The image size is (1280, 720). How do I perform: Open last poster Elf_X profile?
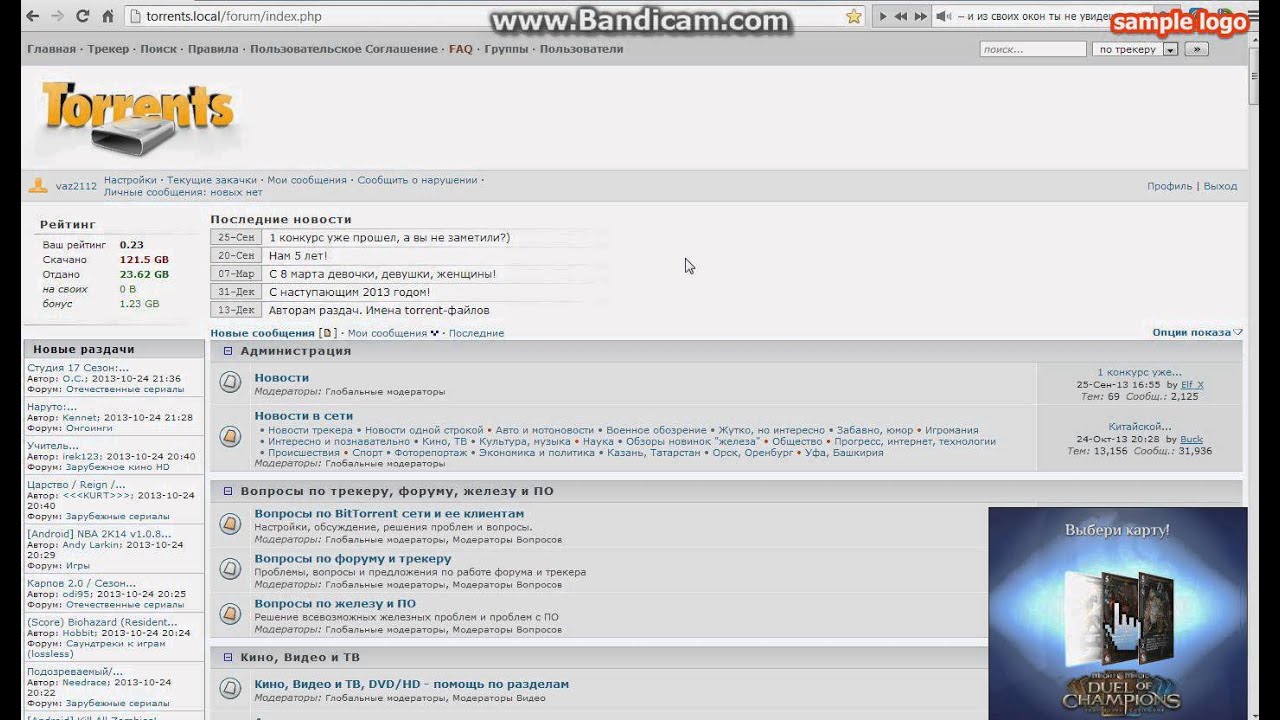pos(1192,385)
